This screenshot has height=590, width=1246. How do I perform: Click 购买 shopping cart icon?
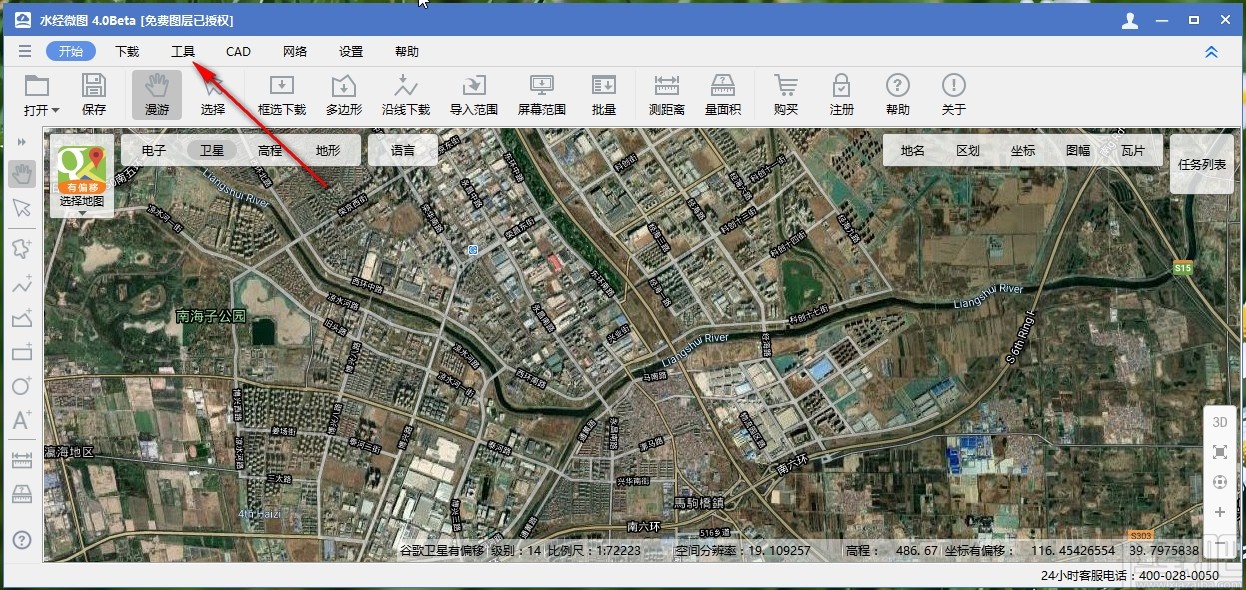786,95
